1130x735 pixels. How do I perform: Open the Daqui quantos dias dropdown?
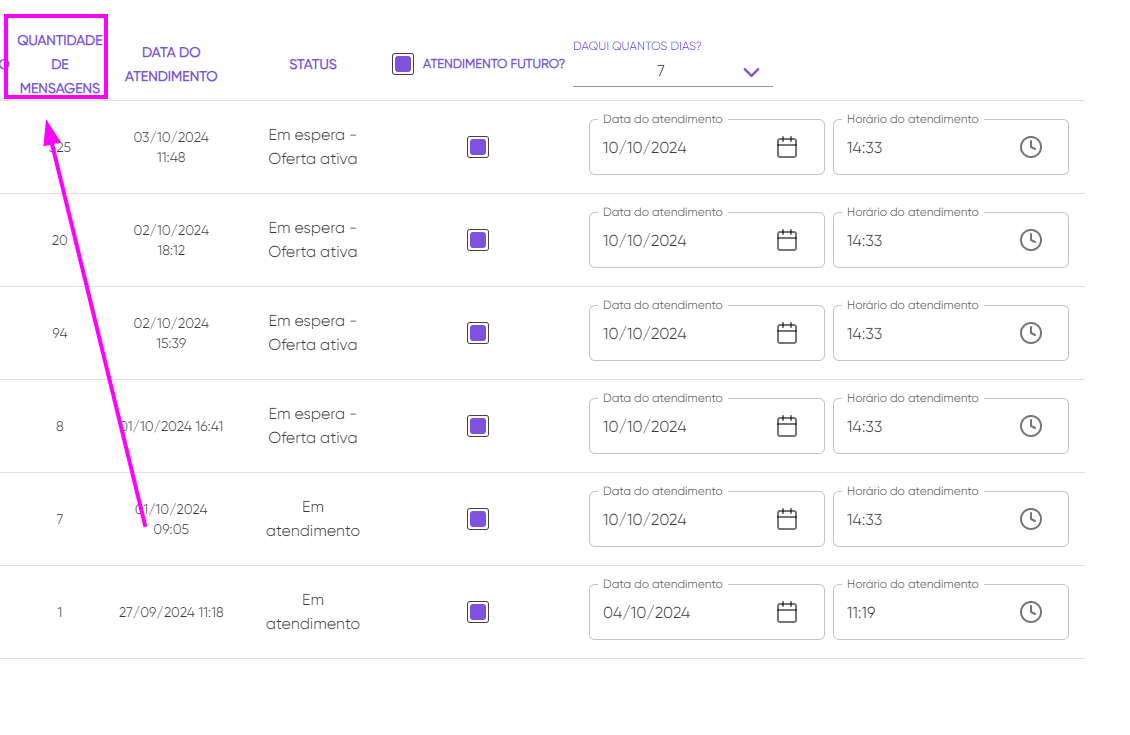(x=672, y=71)
